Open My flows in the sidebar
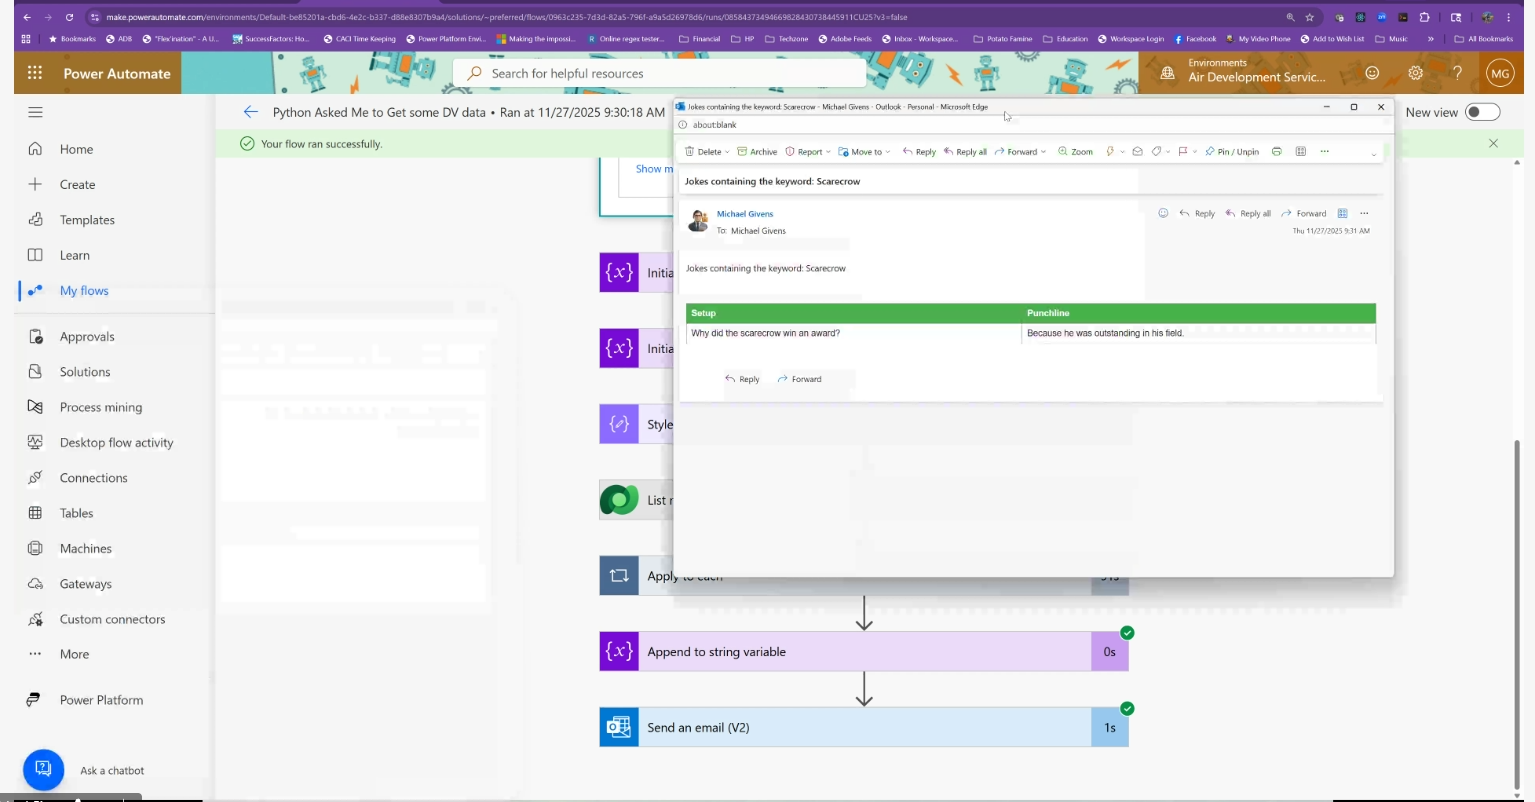This screenshot has width=1535, height=802. coord(84,291)
